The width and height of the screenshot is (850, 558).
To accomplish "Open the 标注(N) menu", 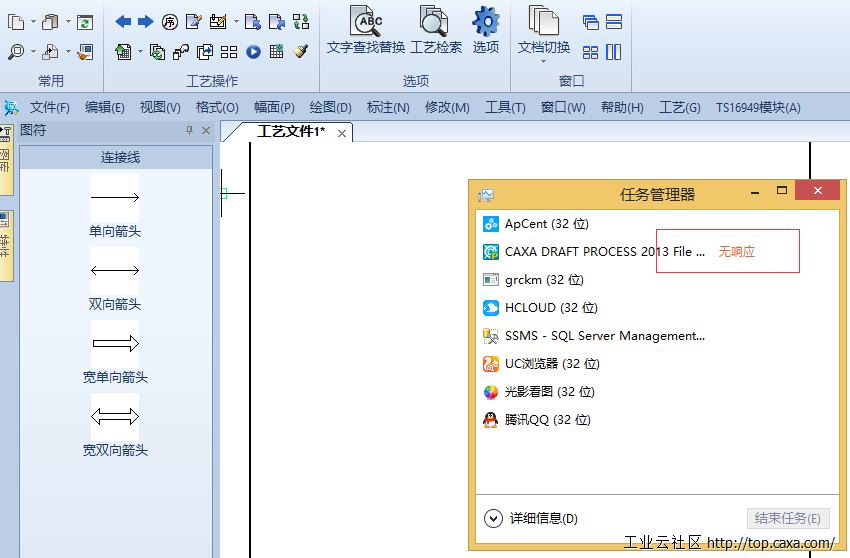I will [388, 107].
